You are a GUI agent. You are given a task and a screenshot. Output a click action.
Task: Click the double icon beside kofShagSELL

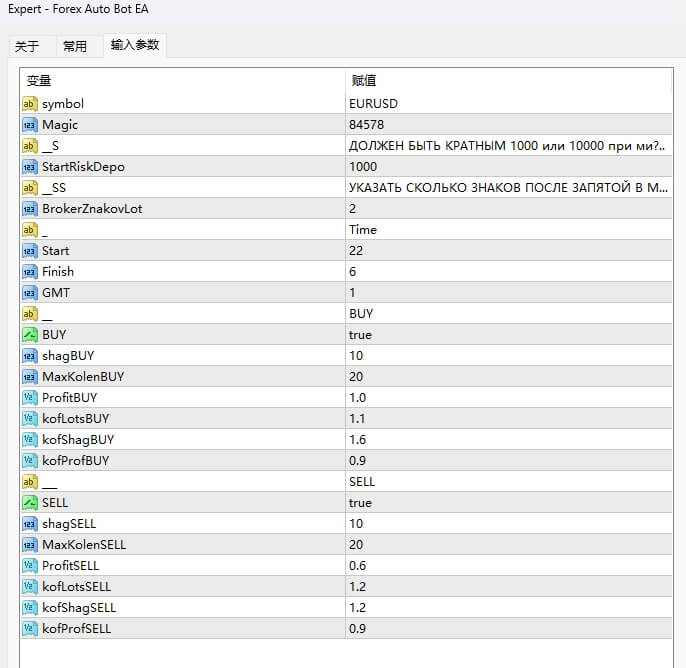tap(29, 608)
